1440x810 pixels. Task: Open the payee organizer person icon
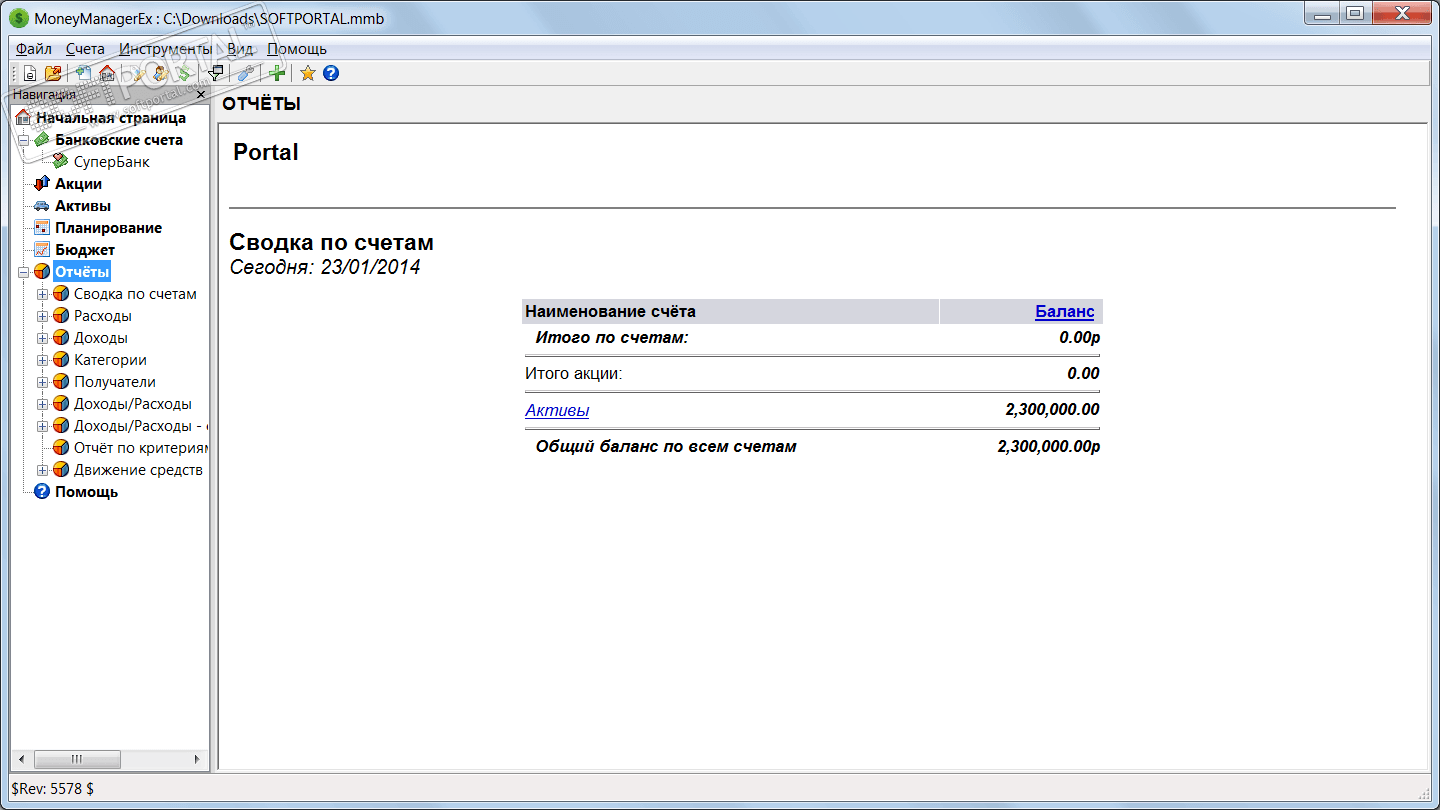coord(159,73)
